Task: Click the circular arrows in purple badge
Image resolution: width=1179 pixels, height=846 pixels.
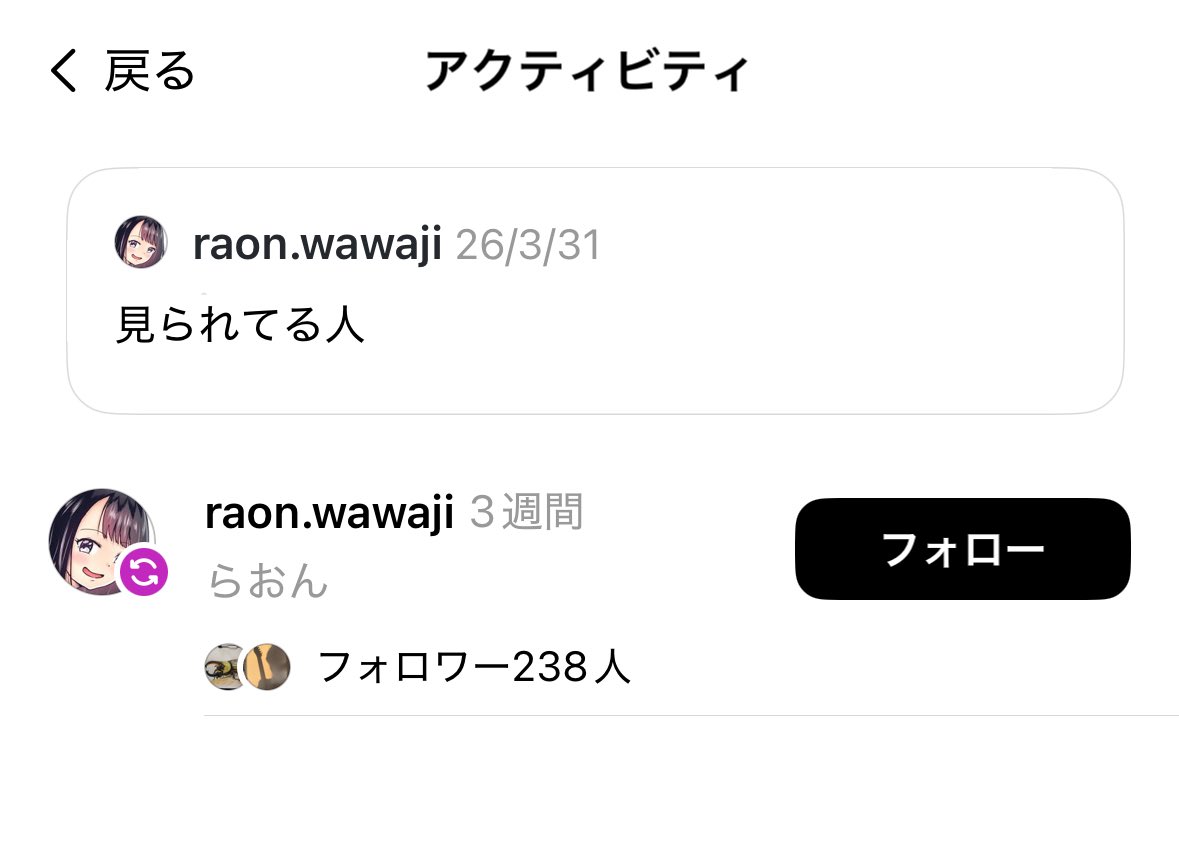Action: point(144,572)
